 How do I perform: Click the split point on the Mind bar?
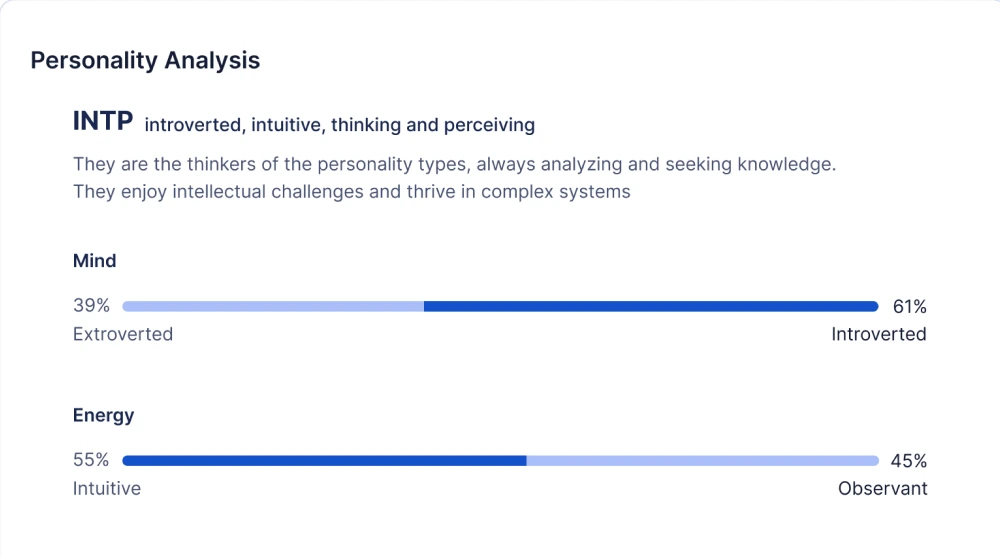(x=424, y=306)
